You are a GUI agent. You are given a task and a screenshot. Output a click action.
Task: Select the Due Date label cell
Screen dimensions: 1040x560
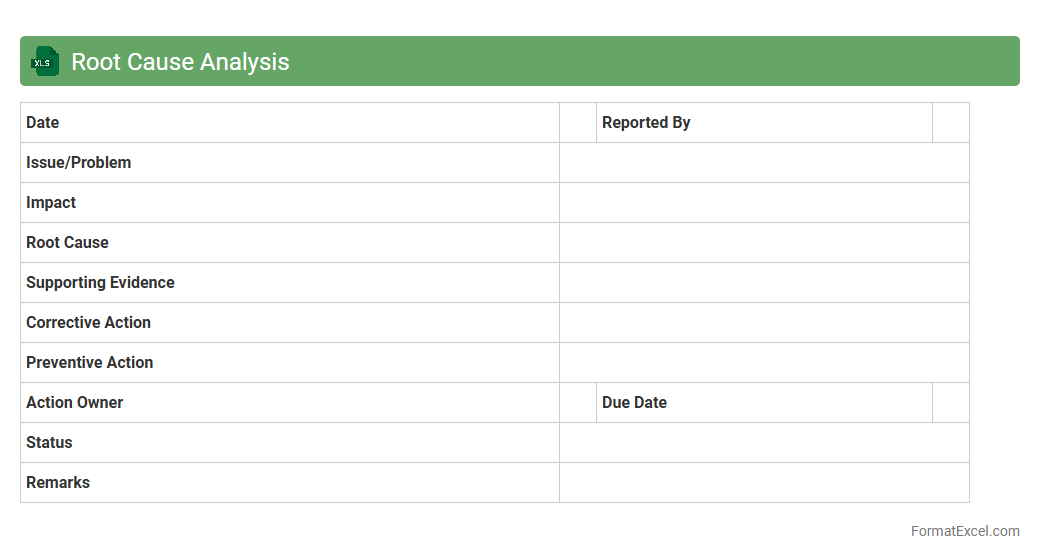click(x=764, y=403)
